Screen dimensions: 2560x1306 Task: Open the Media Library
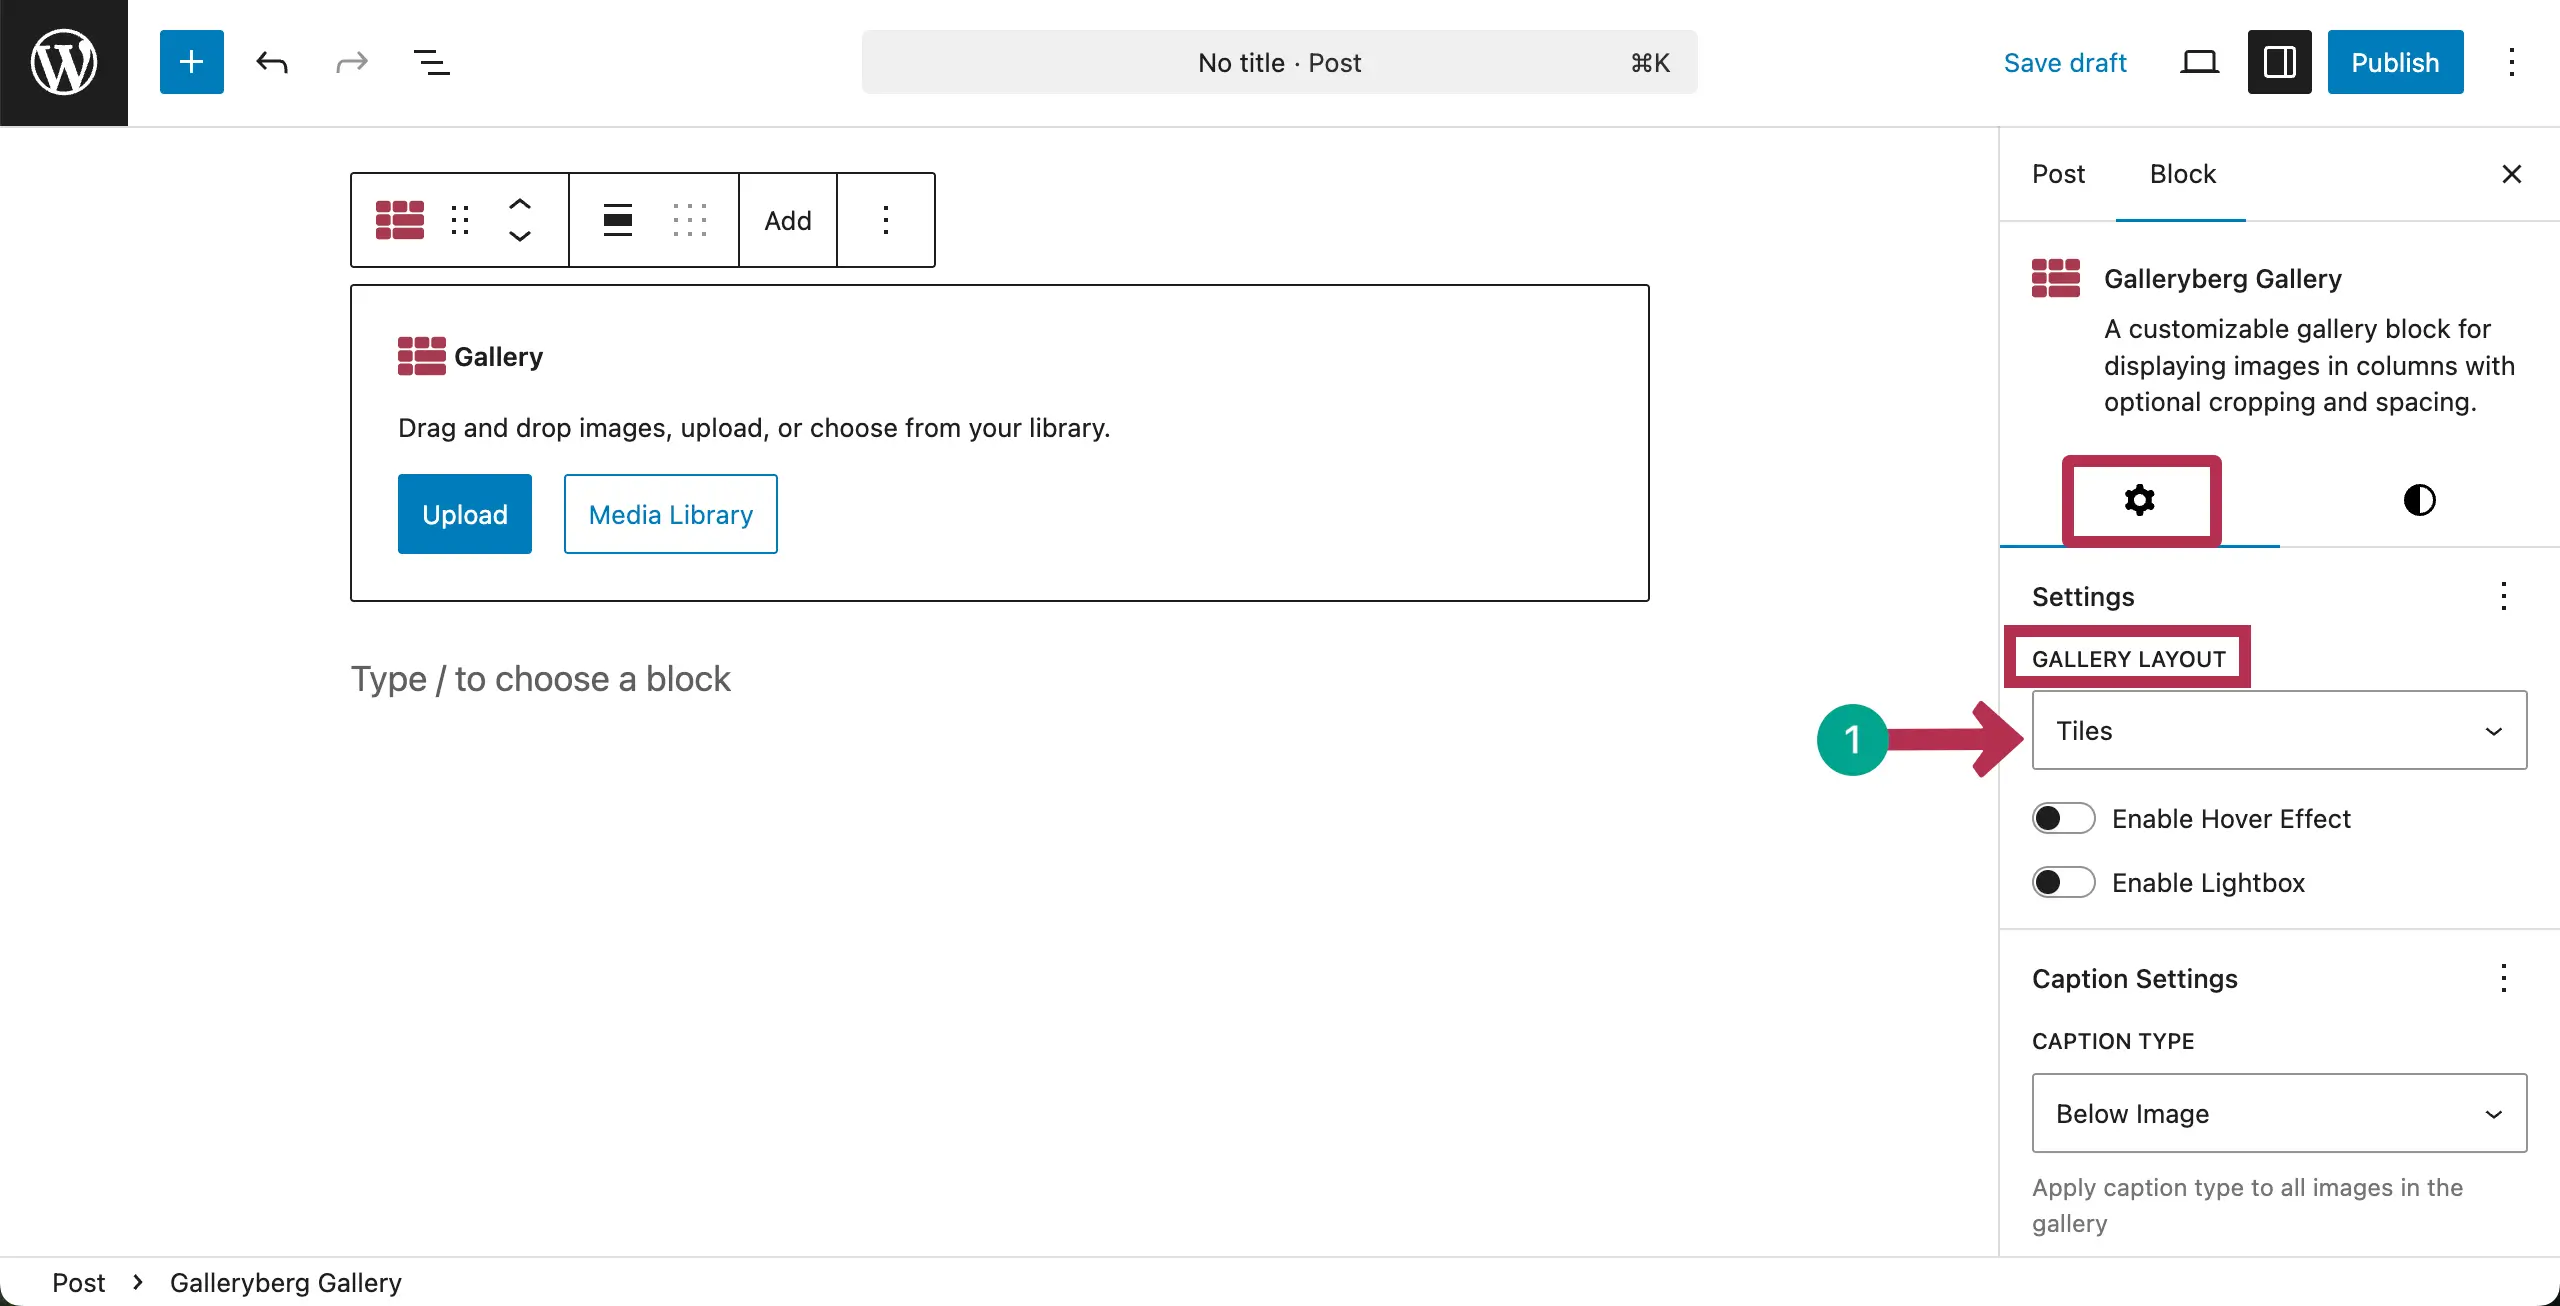[670, 513]
